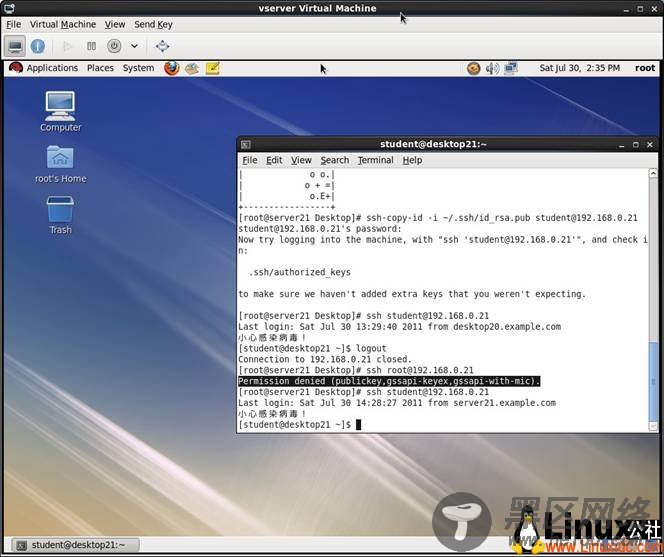Launch the mail client panel icon
Screen dimensions: 664x557
click(x=192, y=68)
